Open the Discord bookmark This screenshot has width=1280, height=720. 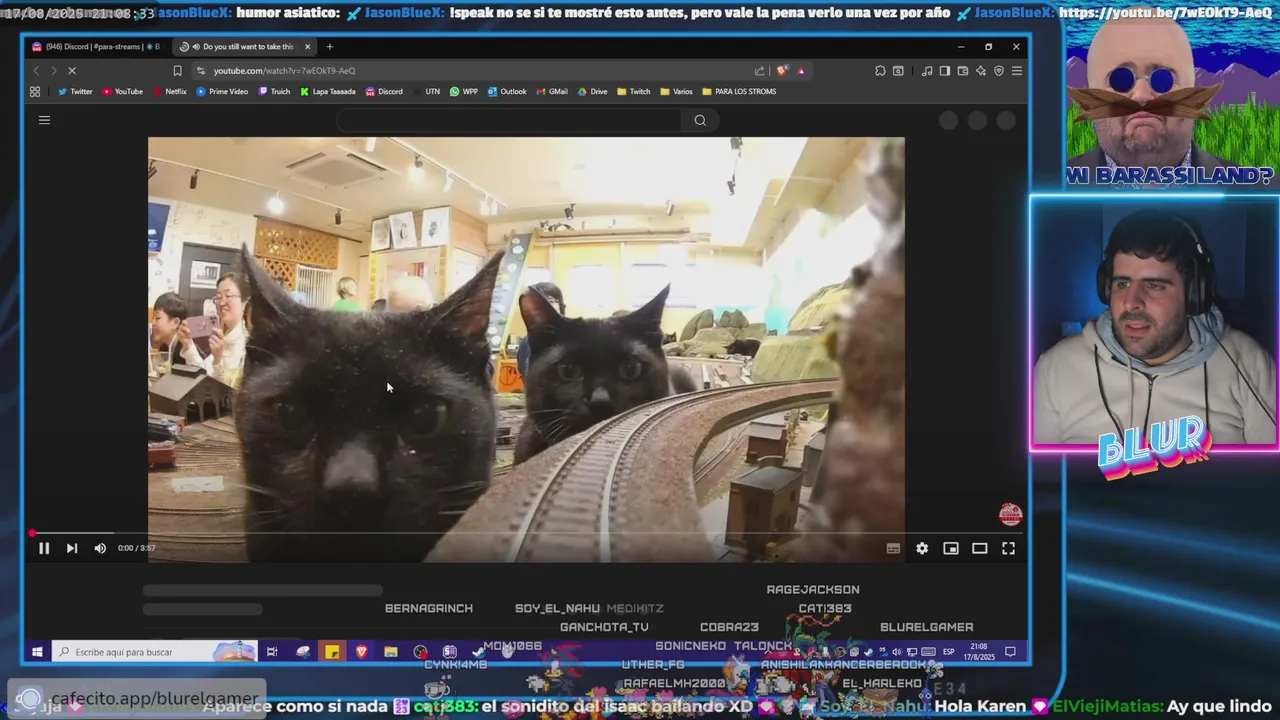[384, 92]
